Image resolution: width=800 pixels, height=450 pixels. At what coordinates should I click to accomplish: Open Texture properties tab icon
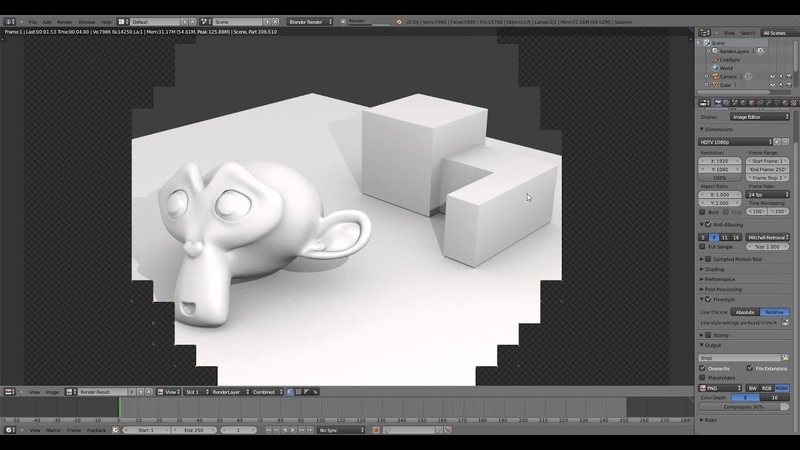click(793, 103)
